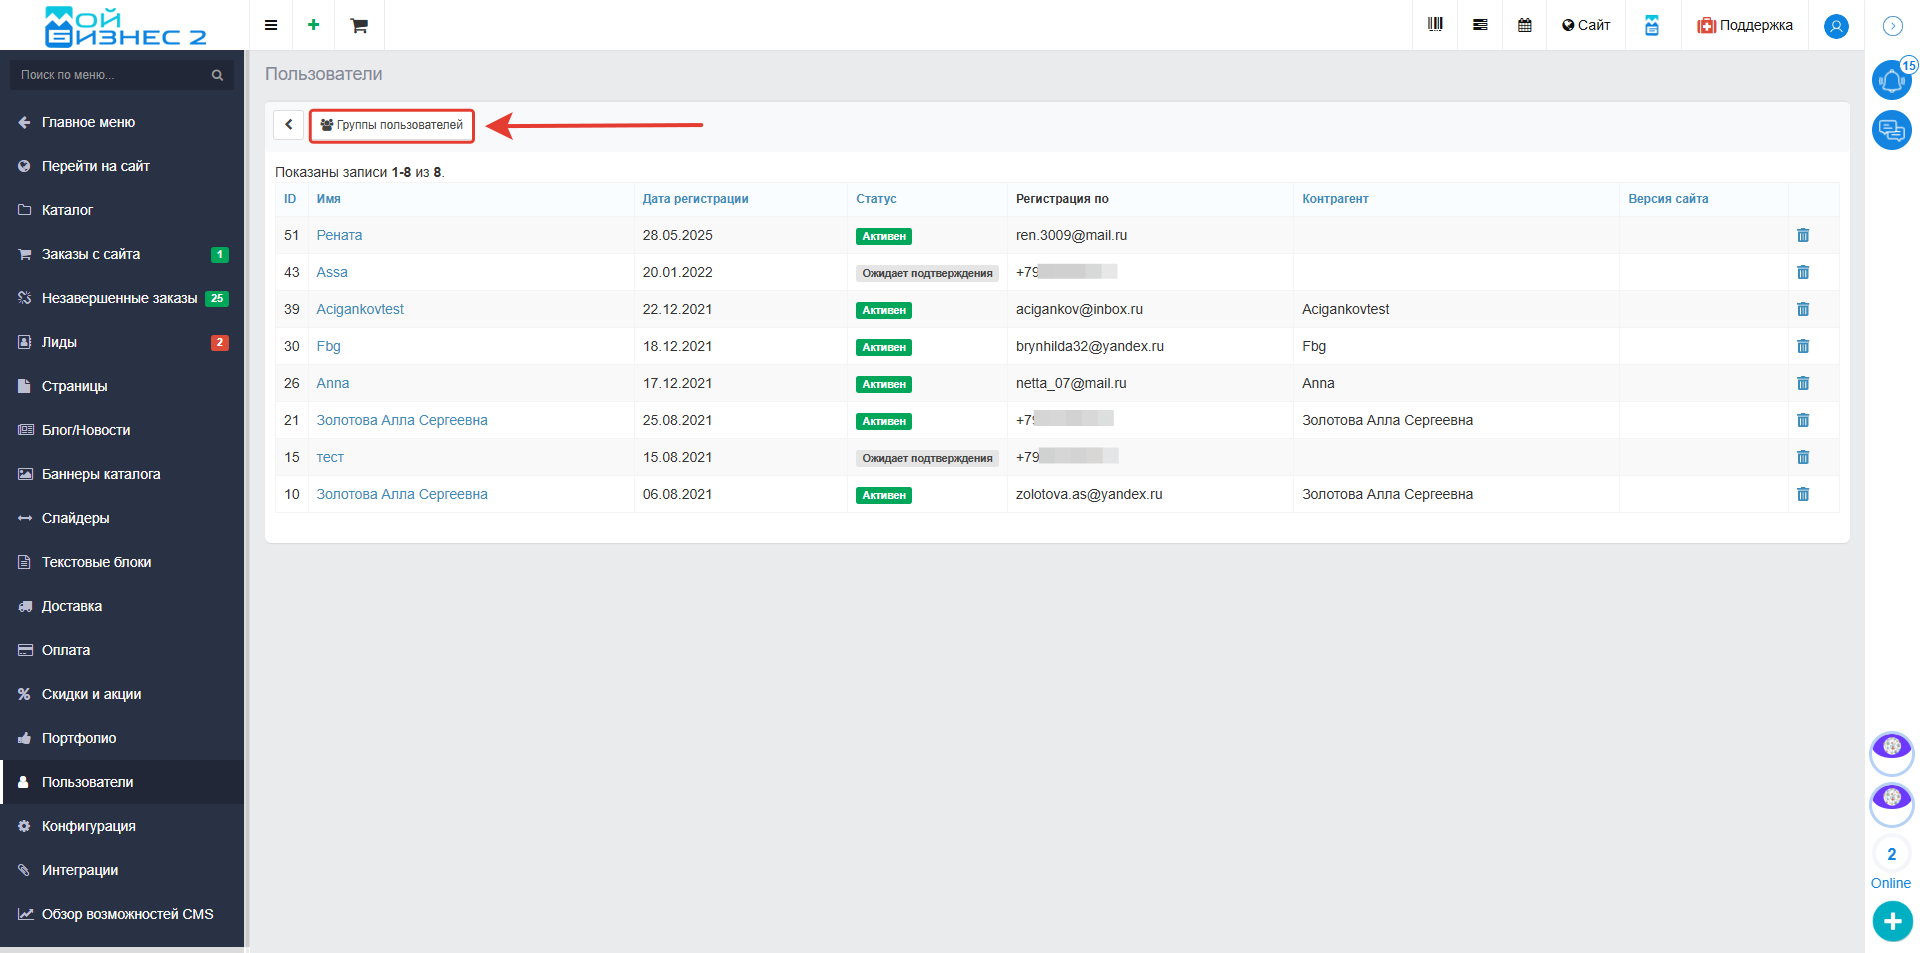Click the Сайт button
Screen dimensions: 1920x953
pos(1586,25)
